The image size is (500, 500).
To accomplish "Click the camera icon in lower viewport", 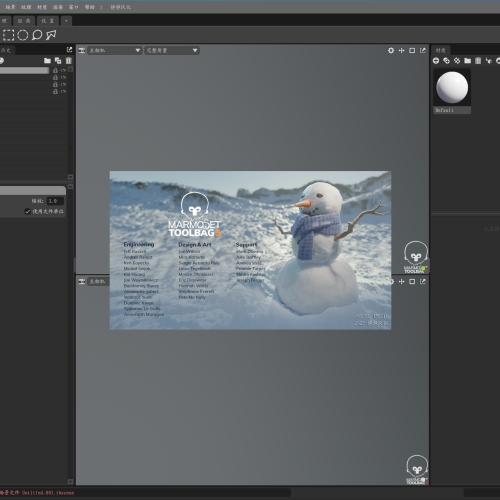I will point(82,282).
